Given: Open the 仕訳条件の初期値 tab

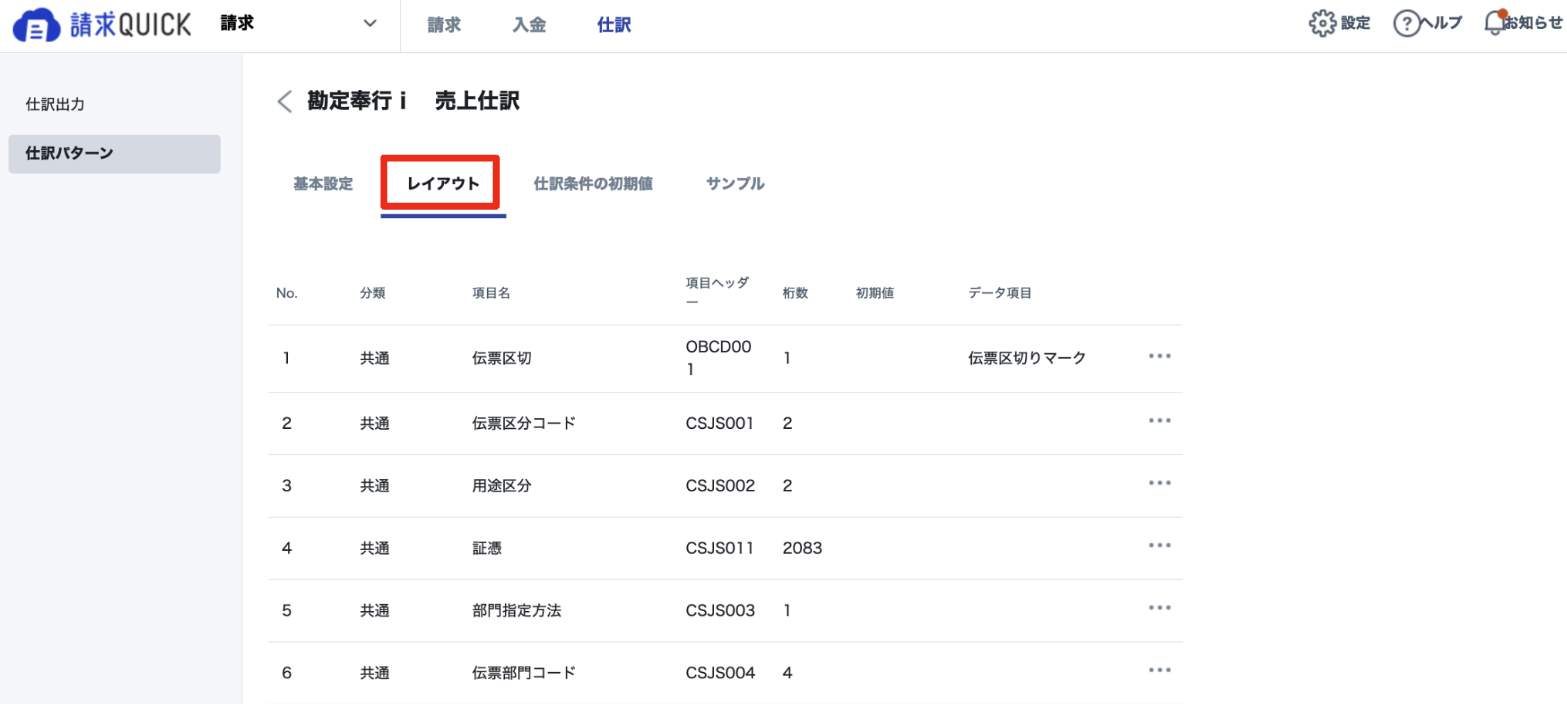Looking at the screenshot, I should point(593,184).
